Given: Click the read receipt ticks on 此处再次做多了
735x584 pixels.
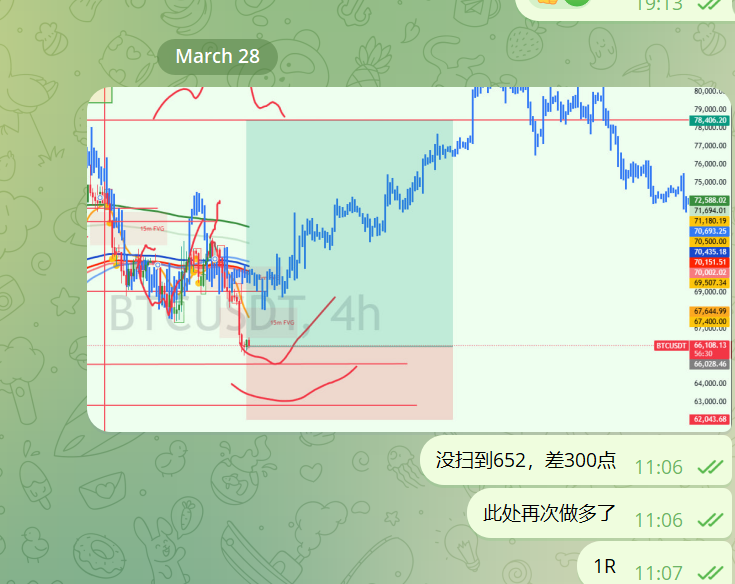Looking at the screenshot, I should (x=710, y=519).
